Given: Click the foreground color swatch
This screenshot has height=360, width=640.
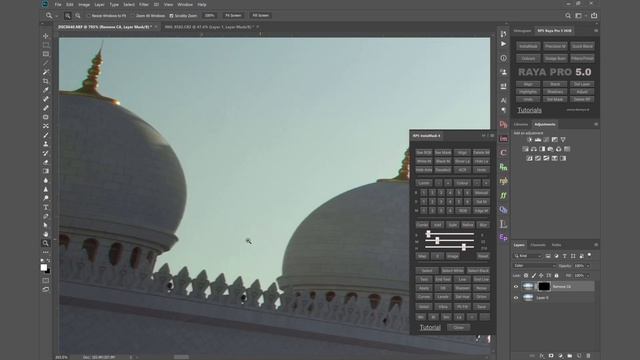Looking at the screenshot, I should tap(44, 267).
